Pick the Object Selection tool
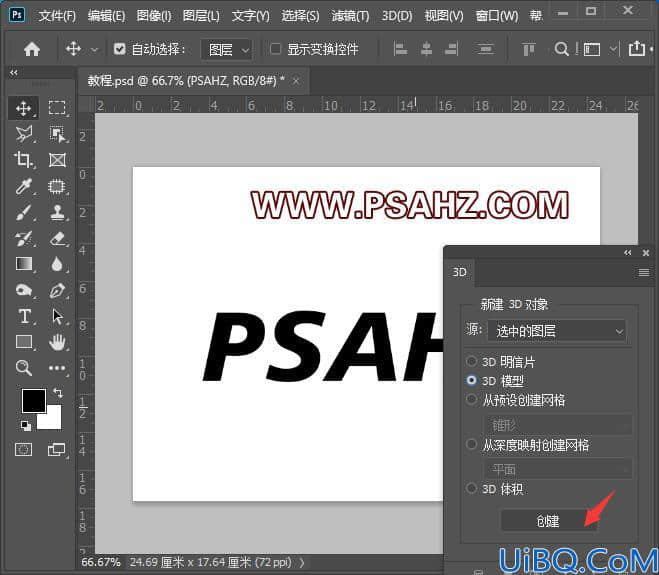659x575 pixels. tap(57, 134)
